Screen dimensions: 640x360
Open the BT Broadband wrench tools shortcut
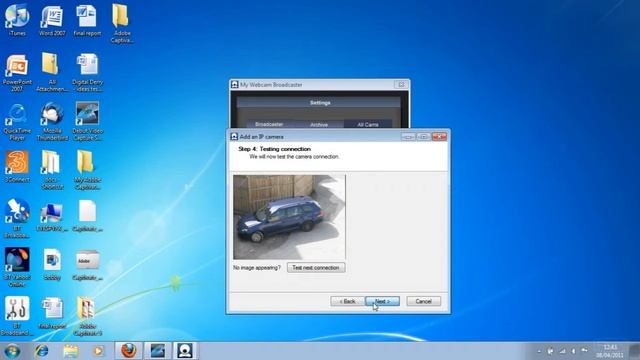(x=17, y=316)
